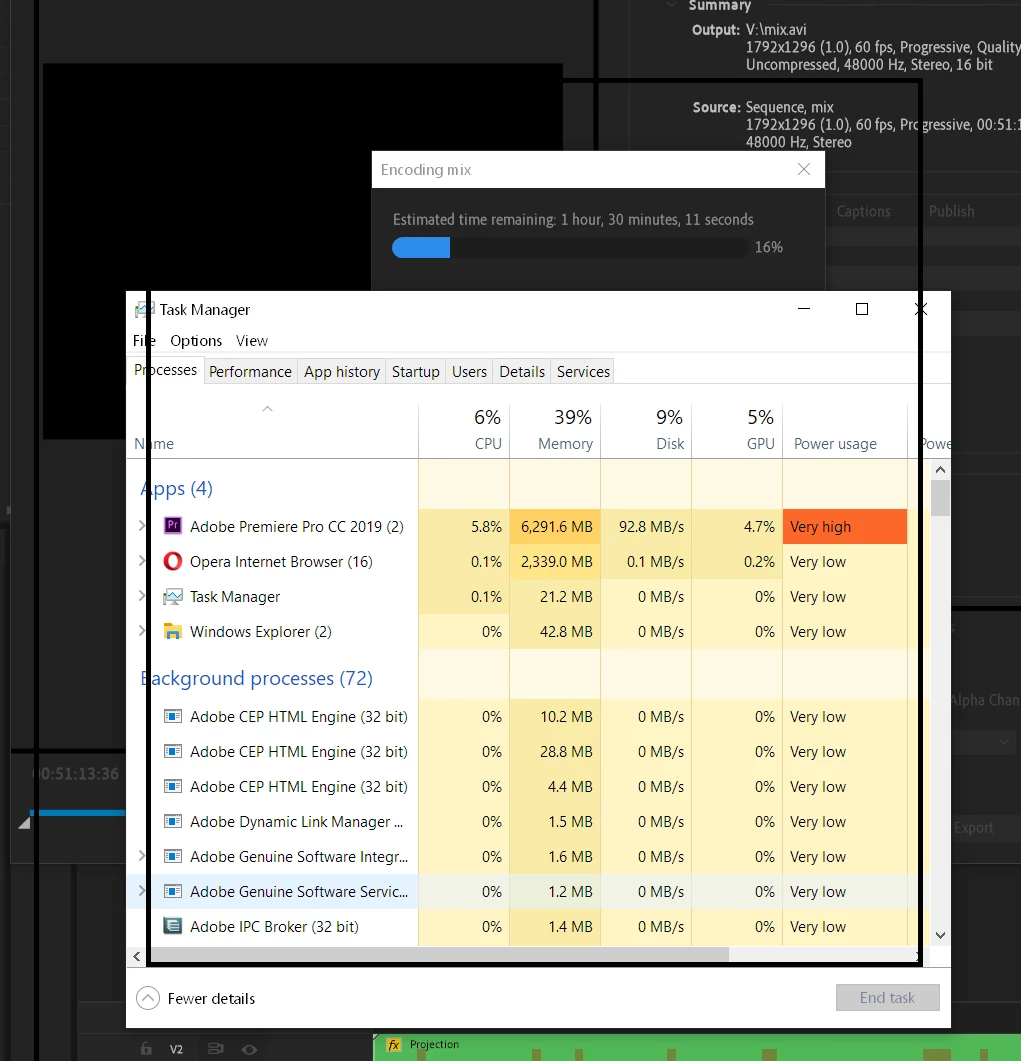The image size is (1021, 1061).
Task: Close the Encoding mix dialog
Action: pos(804,169)
